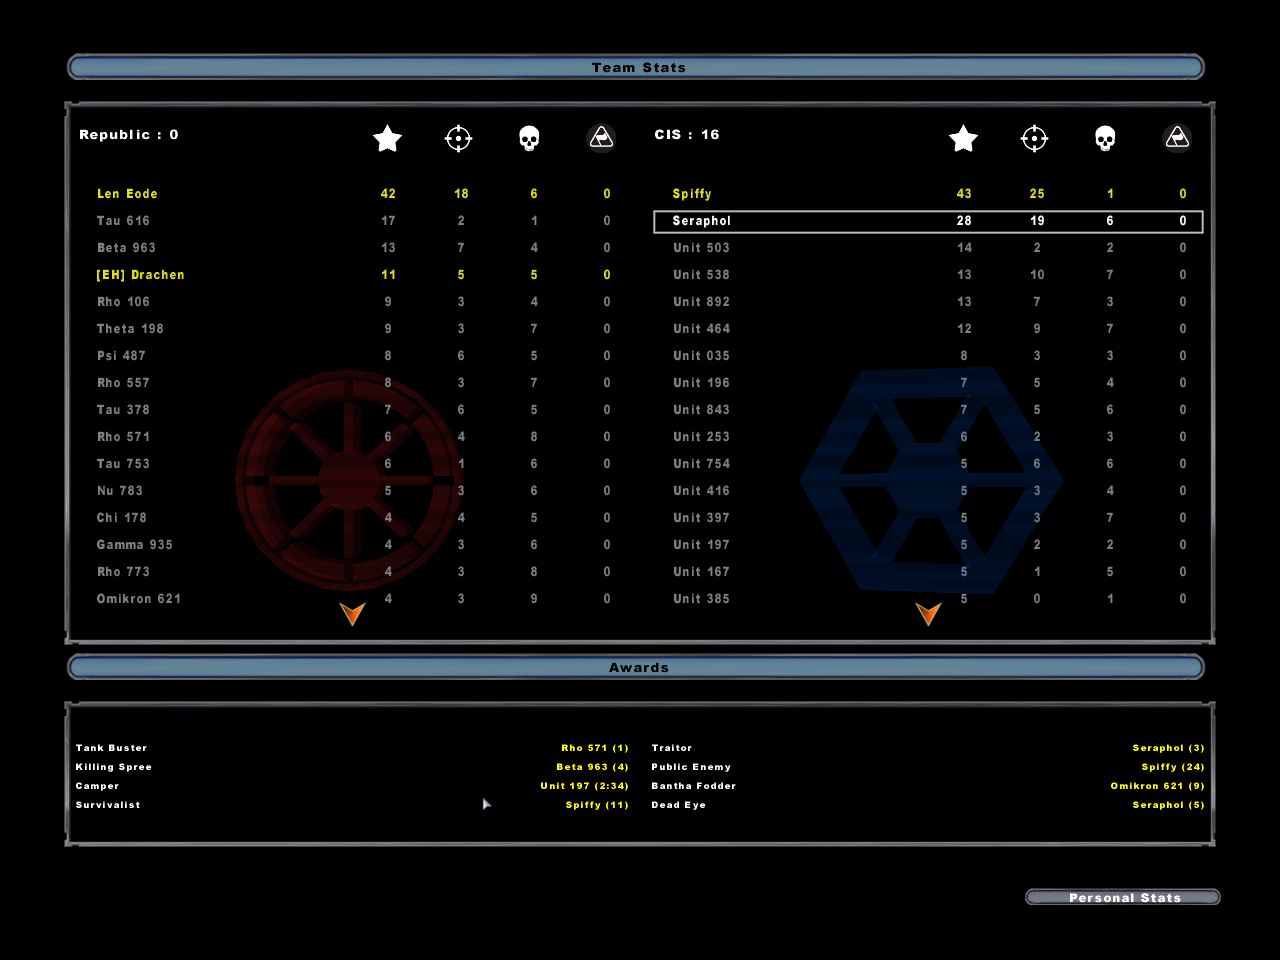Image resolution: width=1280 pixels, height=960 pixels.
Task: Select player Tau 753
Action: [123, 464]
